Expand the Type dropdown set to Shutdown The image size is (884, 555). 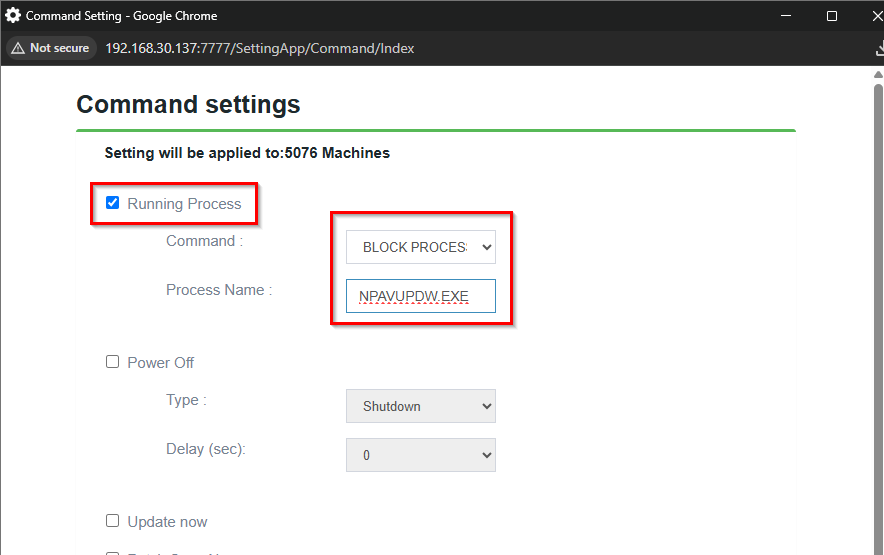(420, 406)
